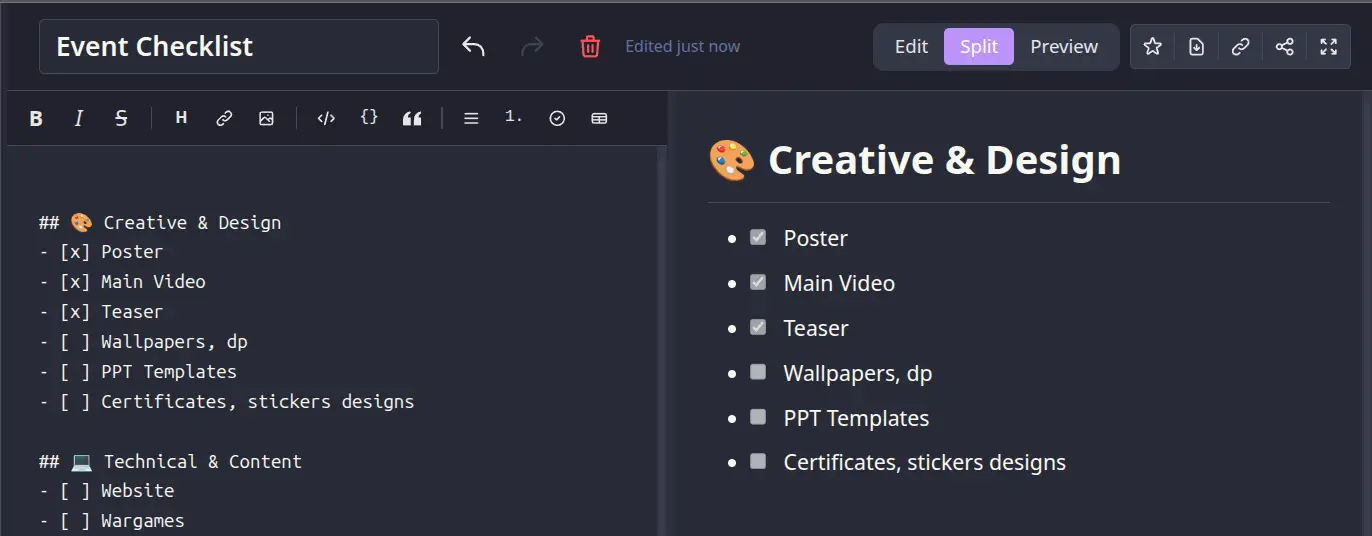1372x536 pixels.
Task: Switch to Edit view
Action: (911, 46)
